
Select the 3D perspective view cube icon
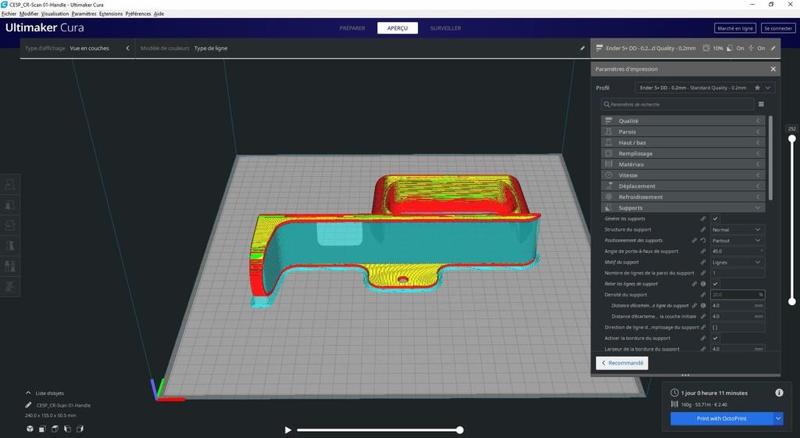coord(30,429)
